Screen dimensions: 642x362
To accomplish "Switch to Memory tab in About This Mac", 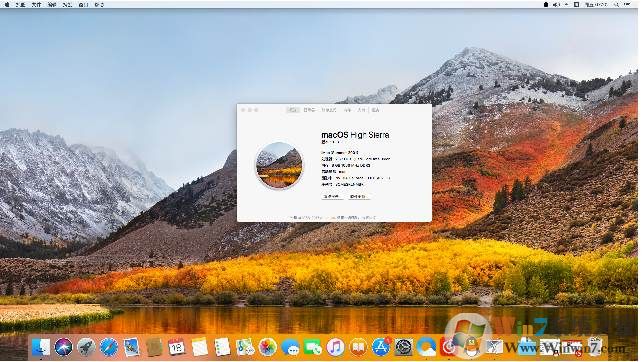I will click(348, 110).
